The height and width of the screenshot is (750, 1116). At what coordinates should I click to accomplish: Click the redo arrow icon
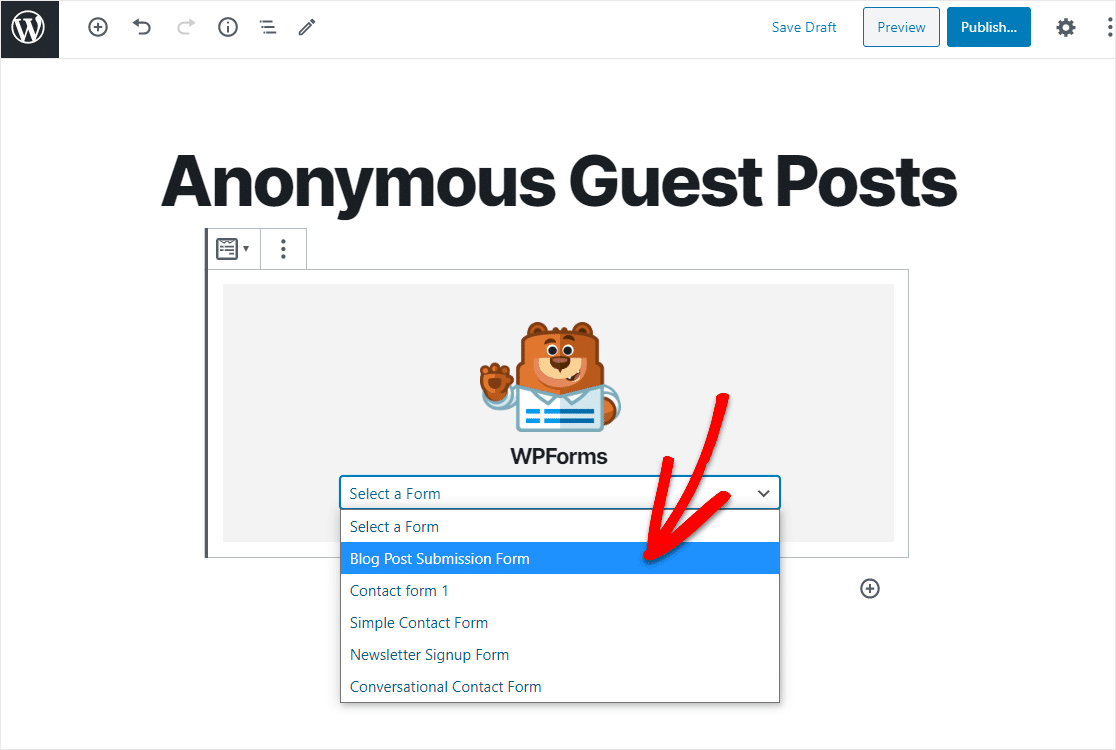click(186, 28)
